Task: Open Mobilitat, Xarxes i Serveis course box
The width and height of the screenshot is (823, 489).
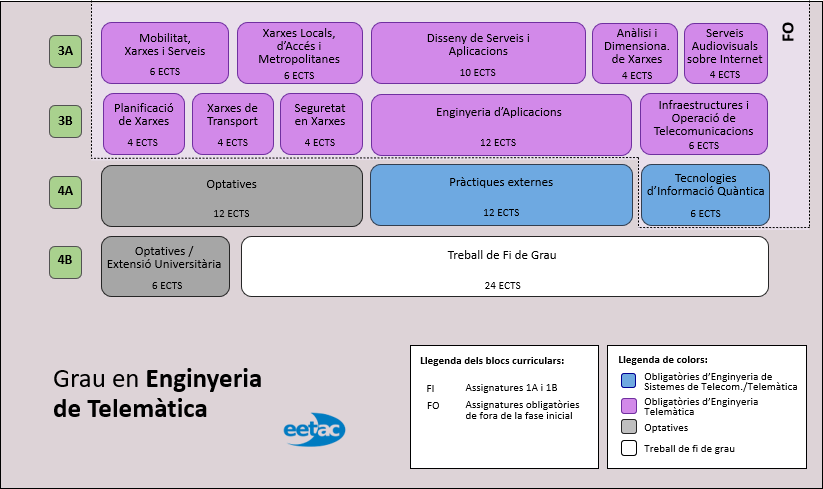Action: pyautogui.click(x=165, y=53)
